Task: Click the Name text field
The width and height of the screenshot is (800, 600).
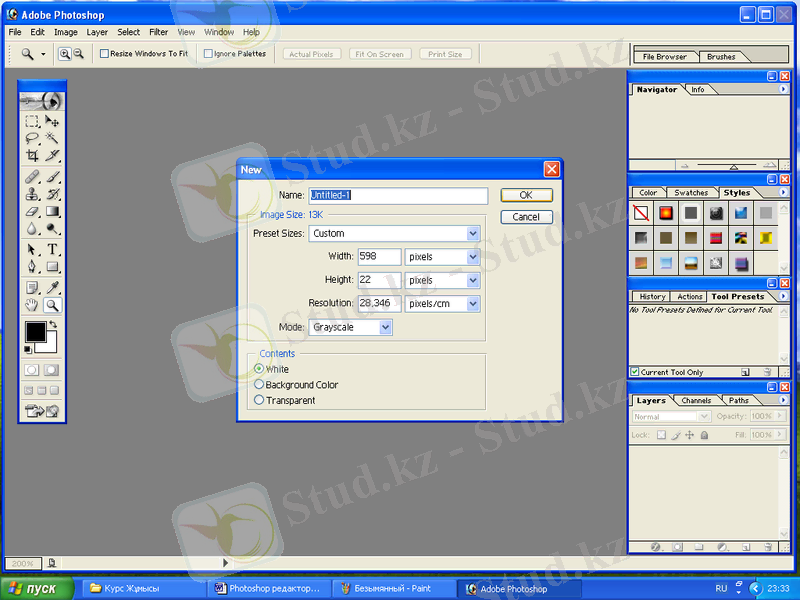Action: 398,196
